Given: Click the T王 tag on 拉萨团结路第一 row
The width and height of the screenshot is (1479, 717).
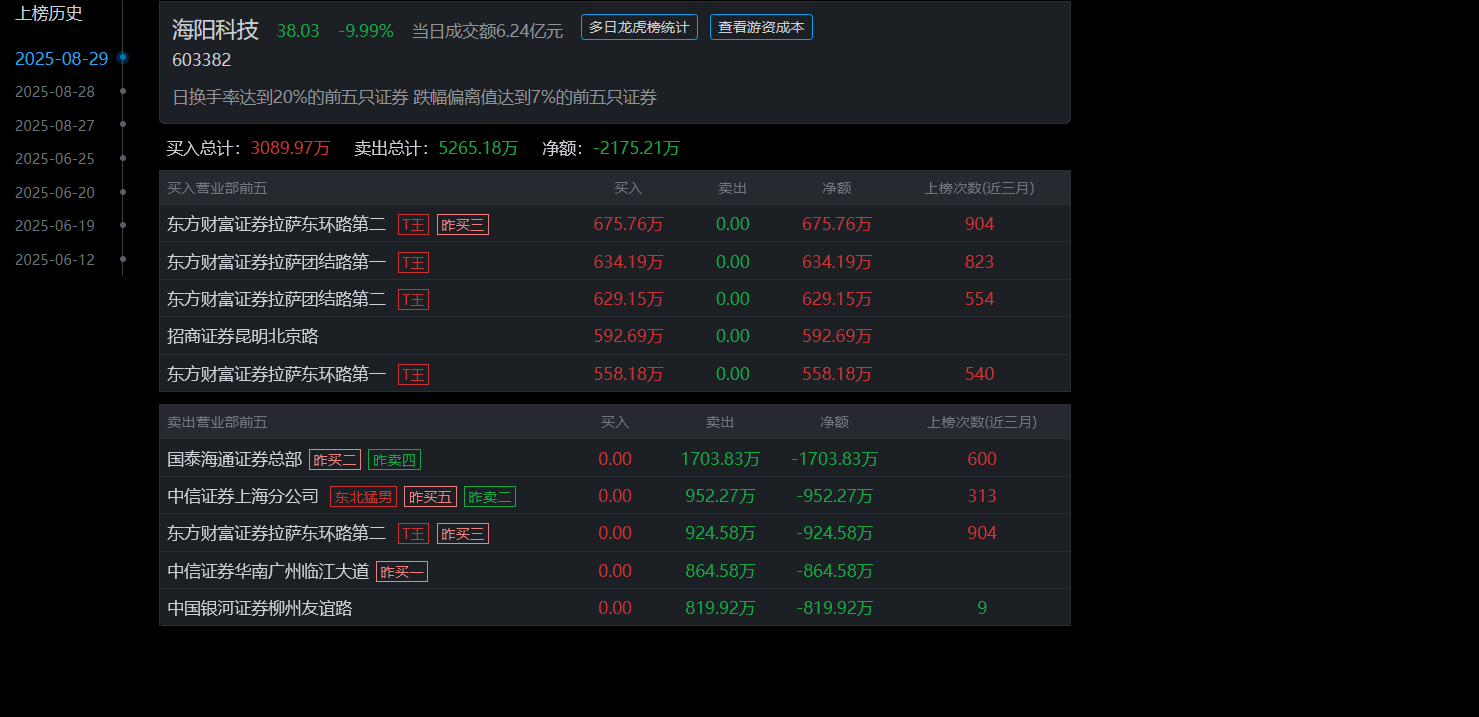Looking at the screenshot, I should pos(413,262).
